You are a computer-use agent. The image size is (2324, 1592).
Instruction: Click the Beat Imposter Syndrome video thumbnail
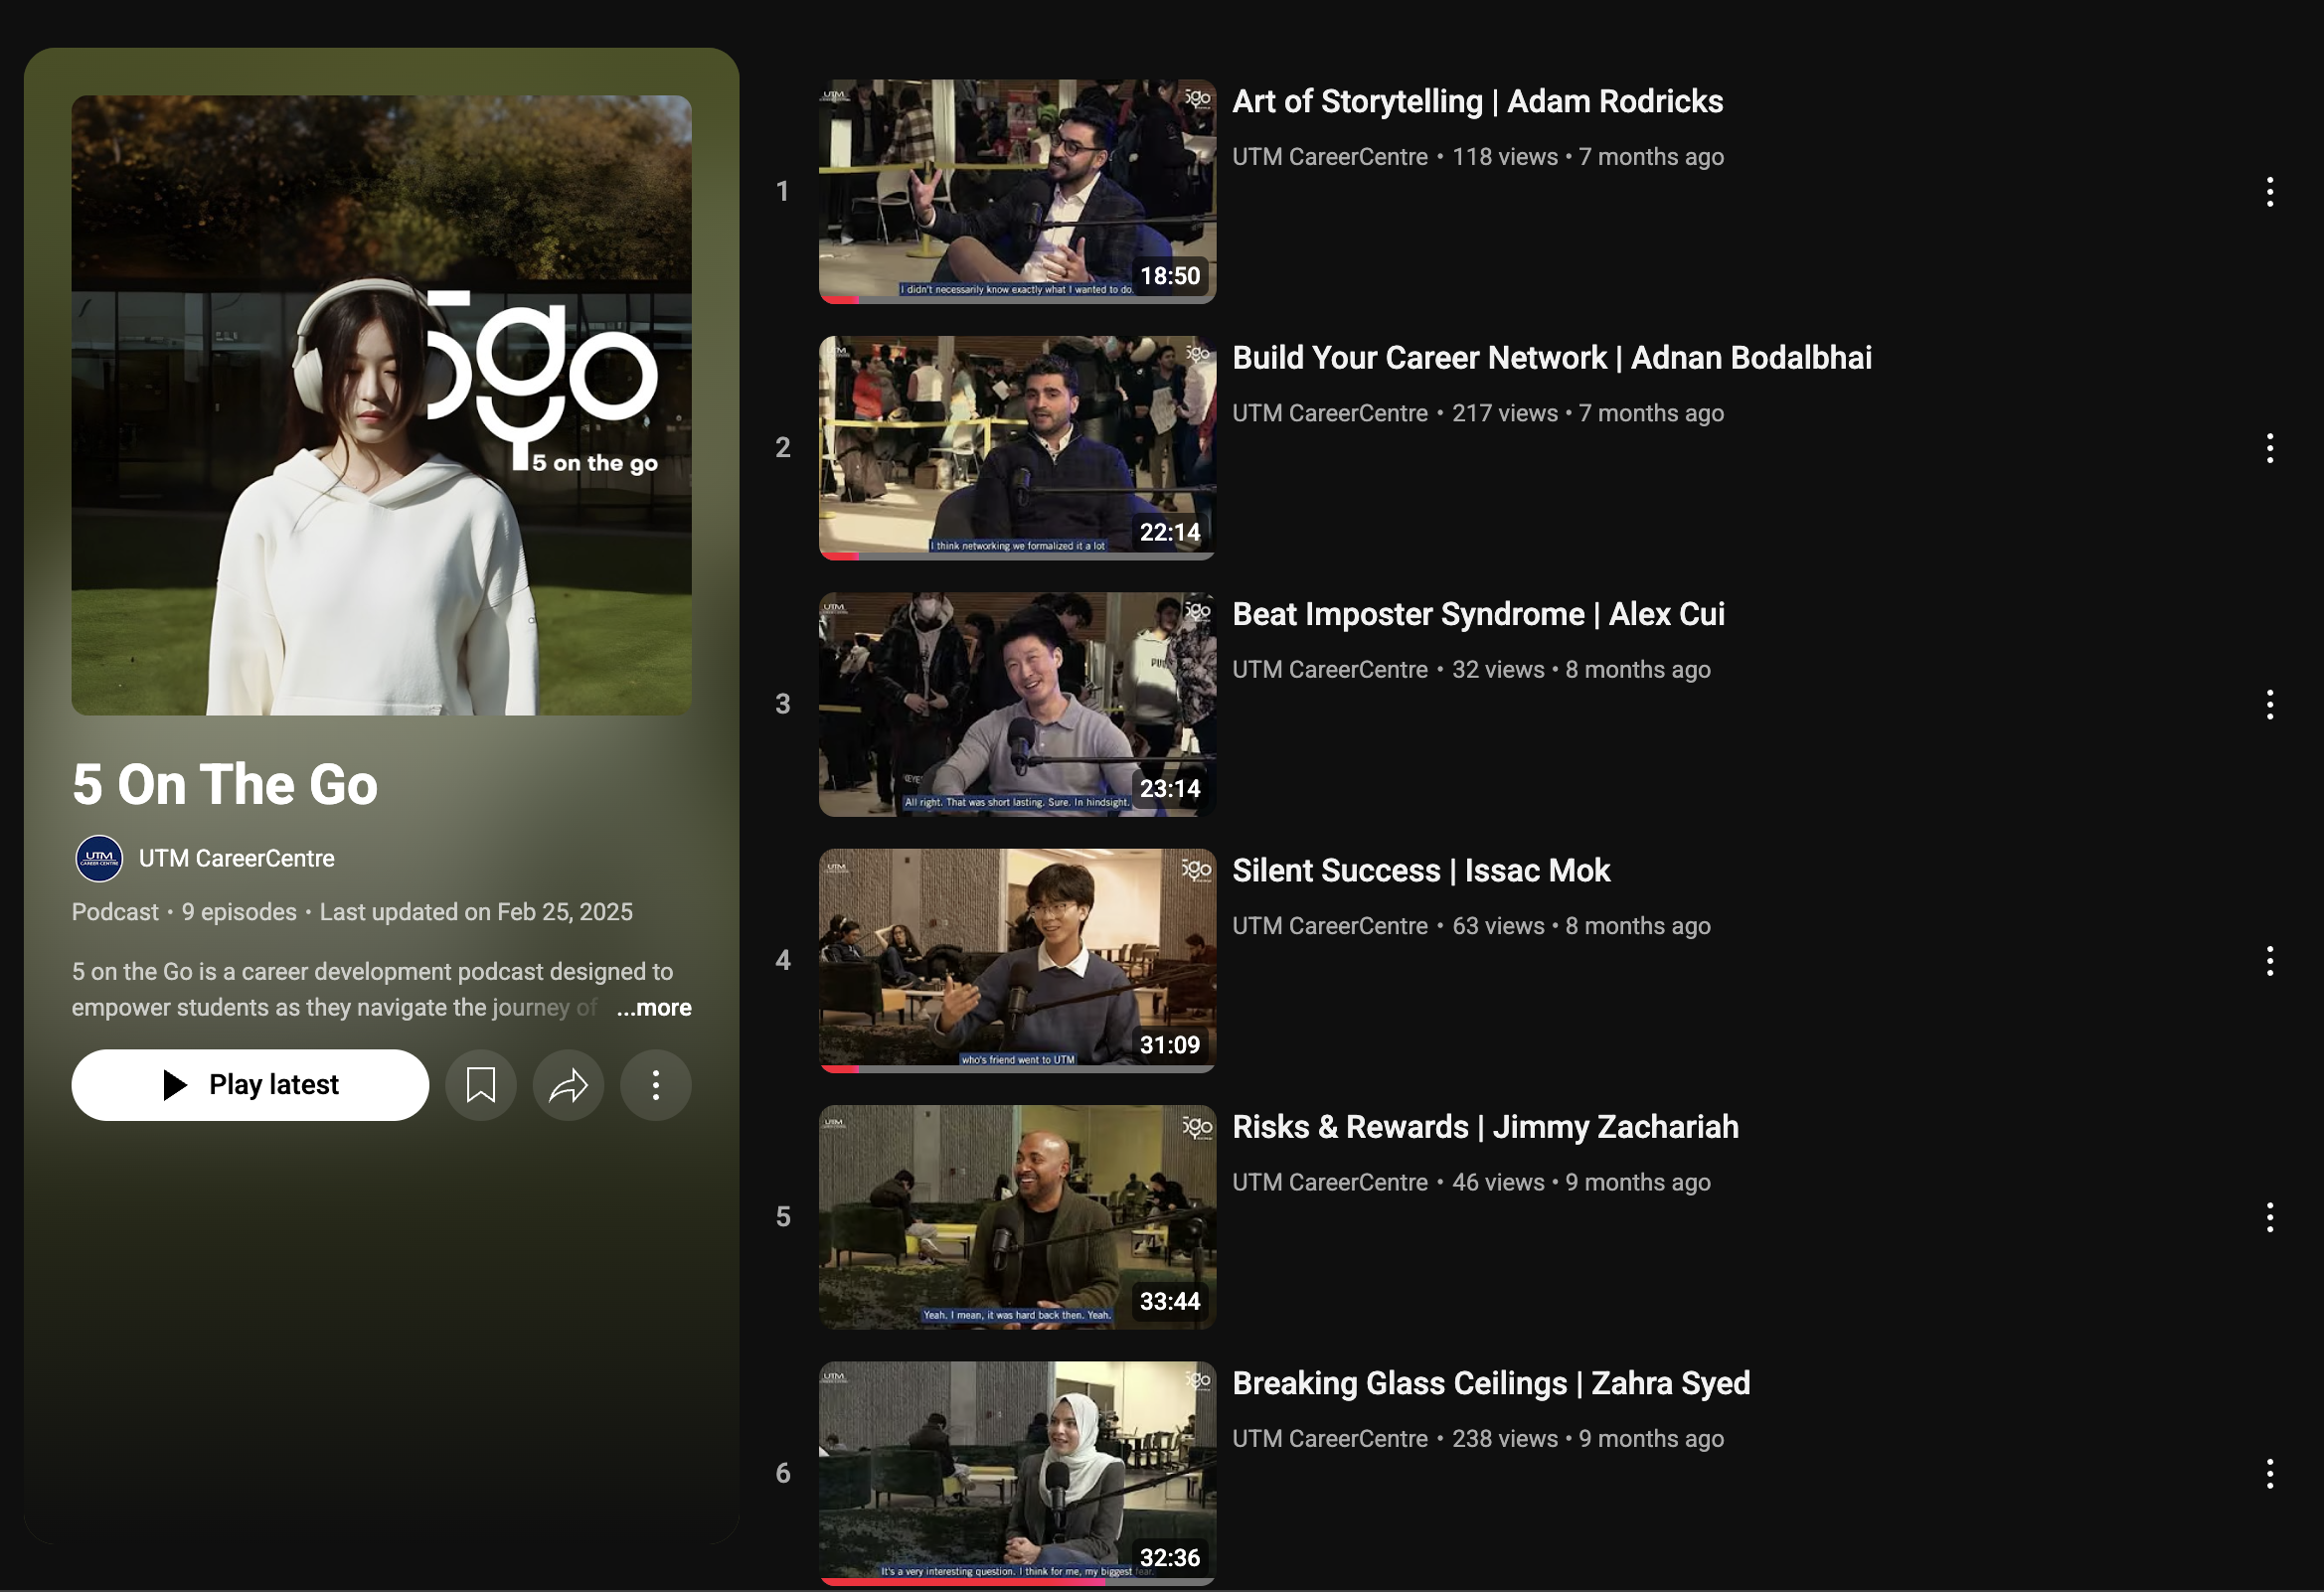(x=1016, y=704)
